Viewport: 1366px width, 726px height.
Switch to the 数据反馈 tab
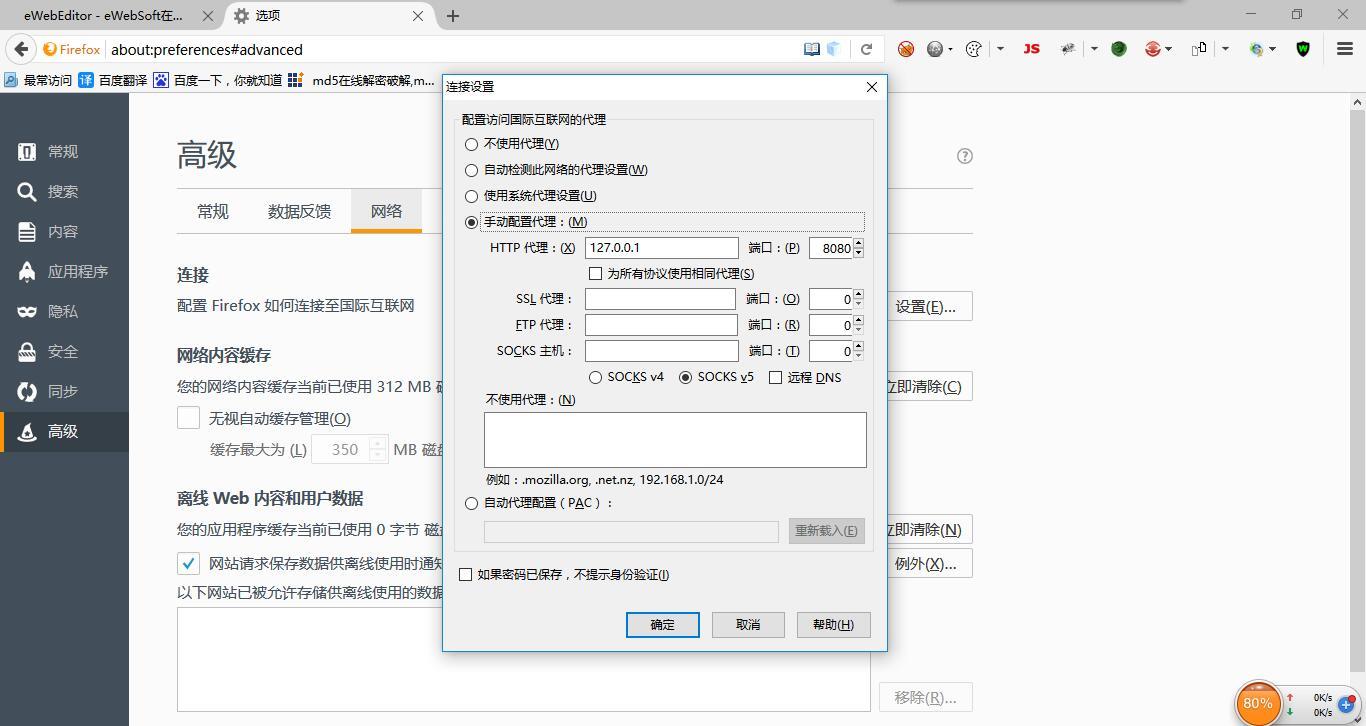pyautogui.click(x=299, y=211)
